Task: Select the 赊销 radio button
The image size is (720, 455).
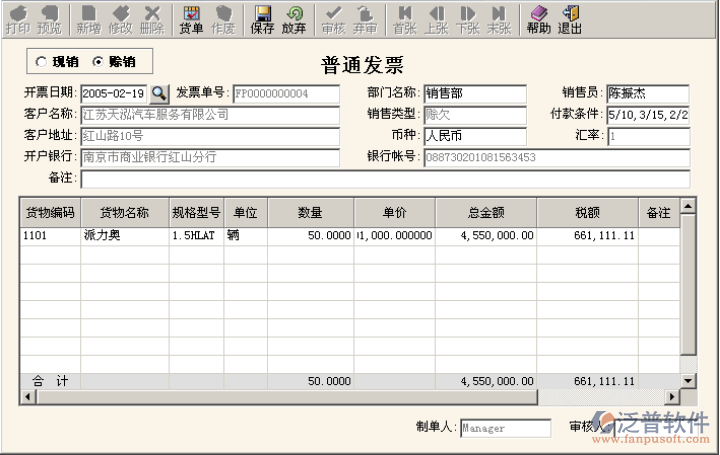Action: click(98, 61)
